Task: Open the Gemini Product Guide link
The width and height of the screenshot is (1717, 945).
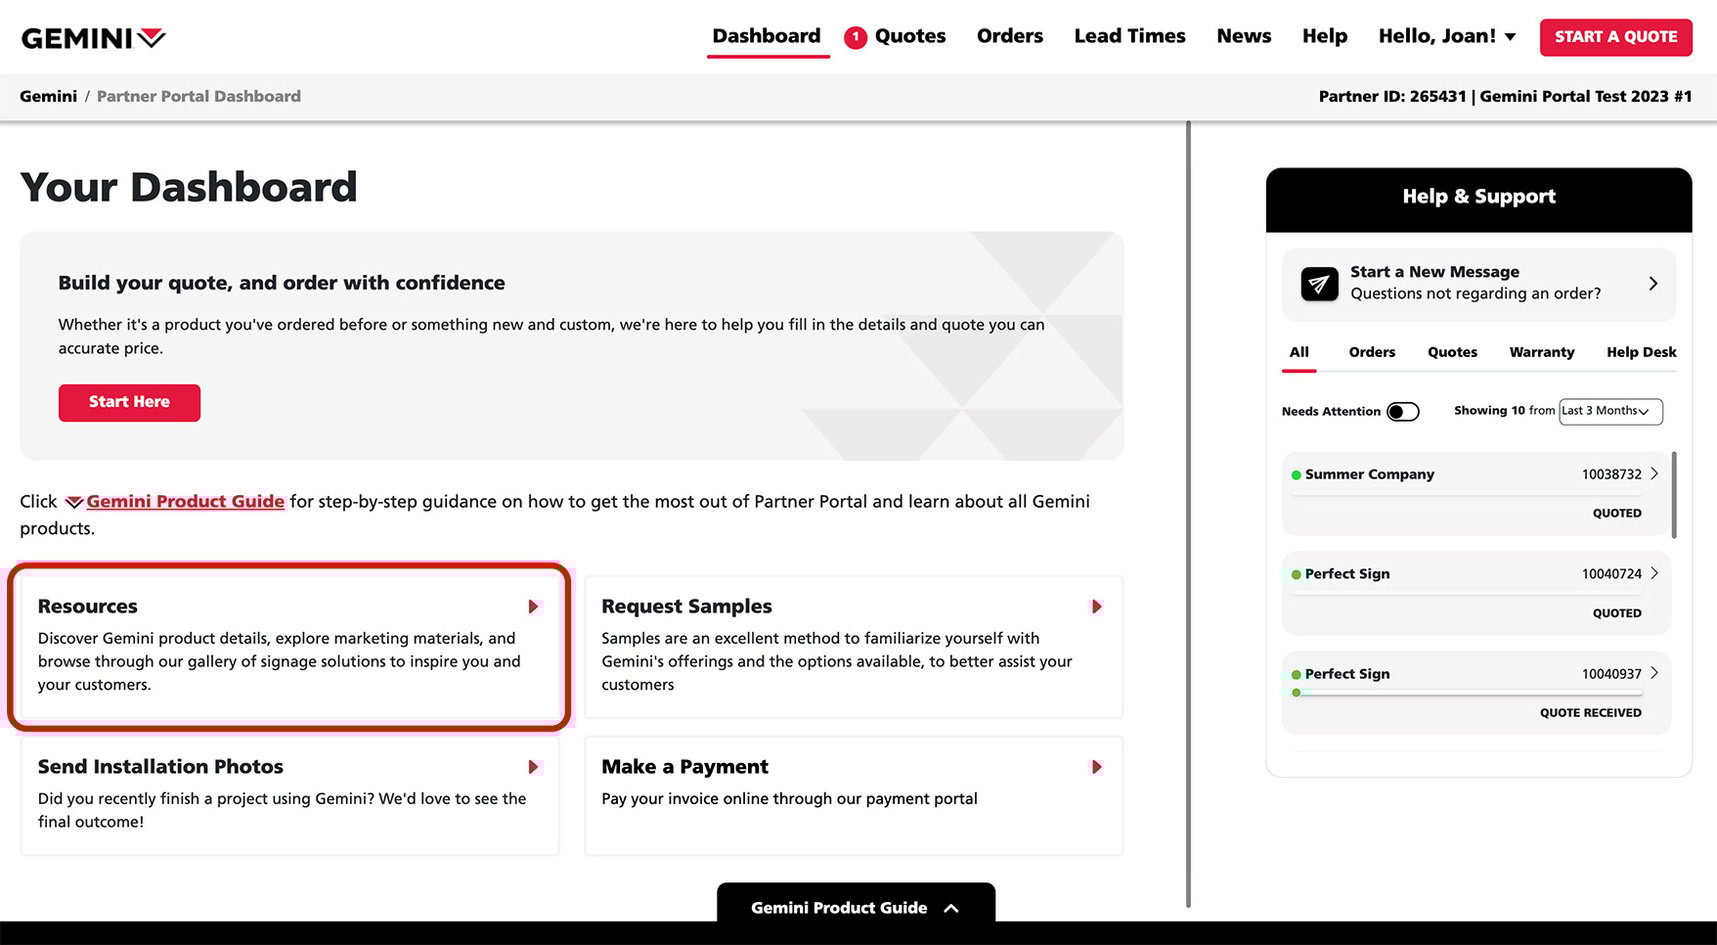Action: pos(185,501)
